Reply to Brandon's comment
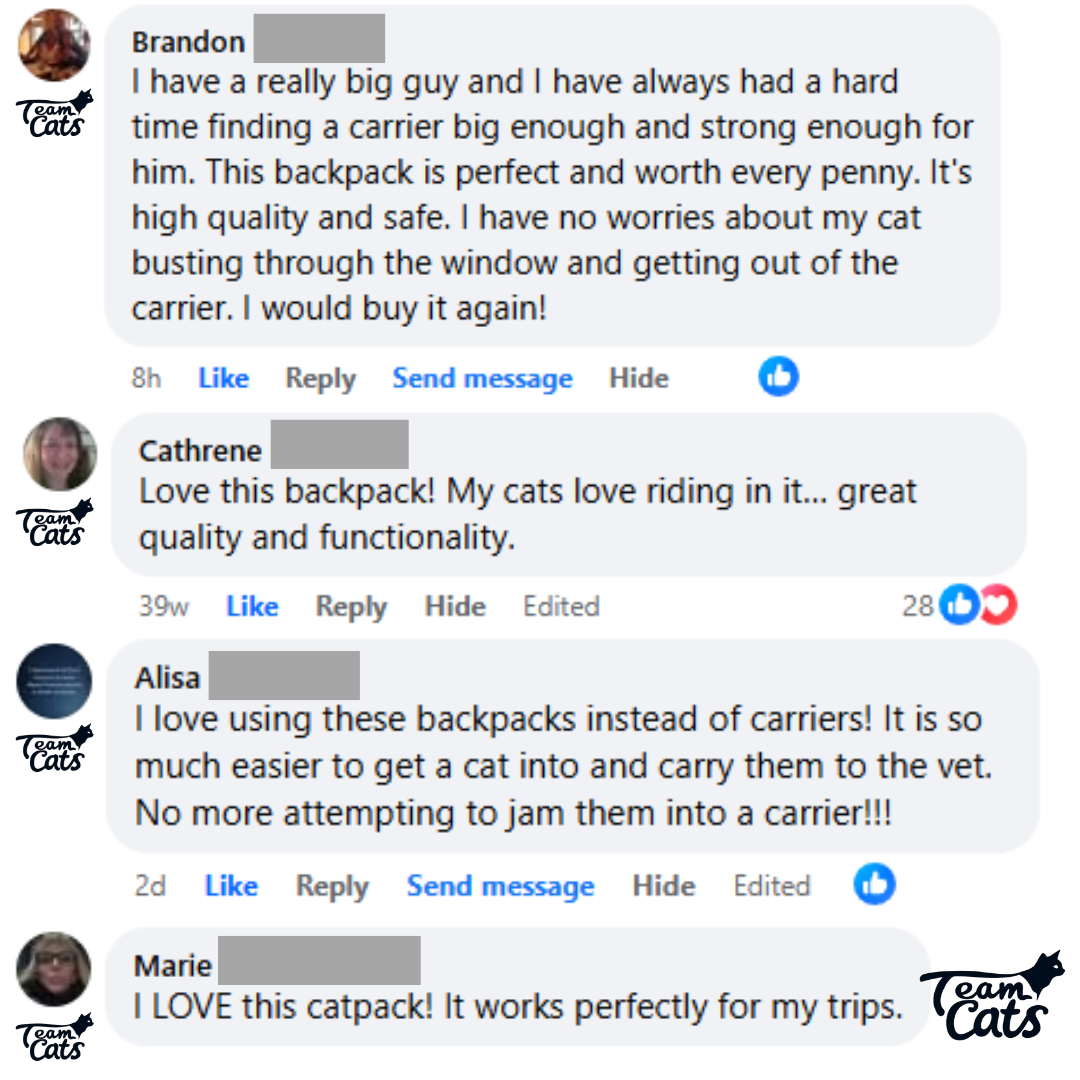Image resolution: width=1080 pixels, height=1080 pixels. 321,379
